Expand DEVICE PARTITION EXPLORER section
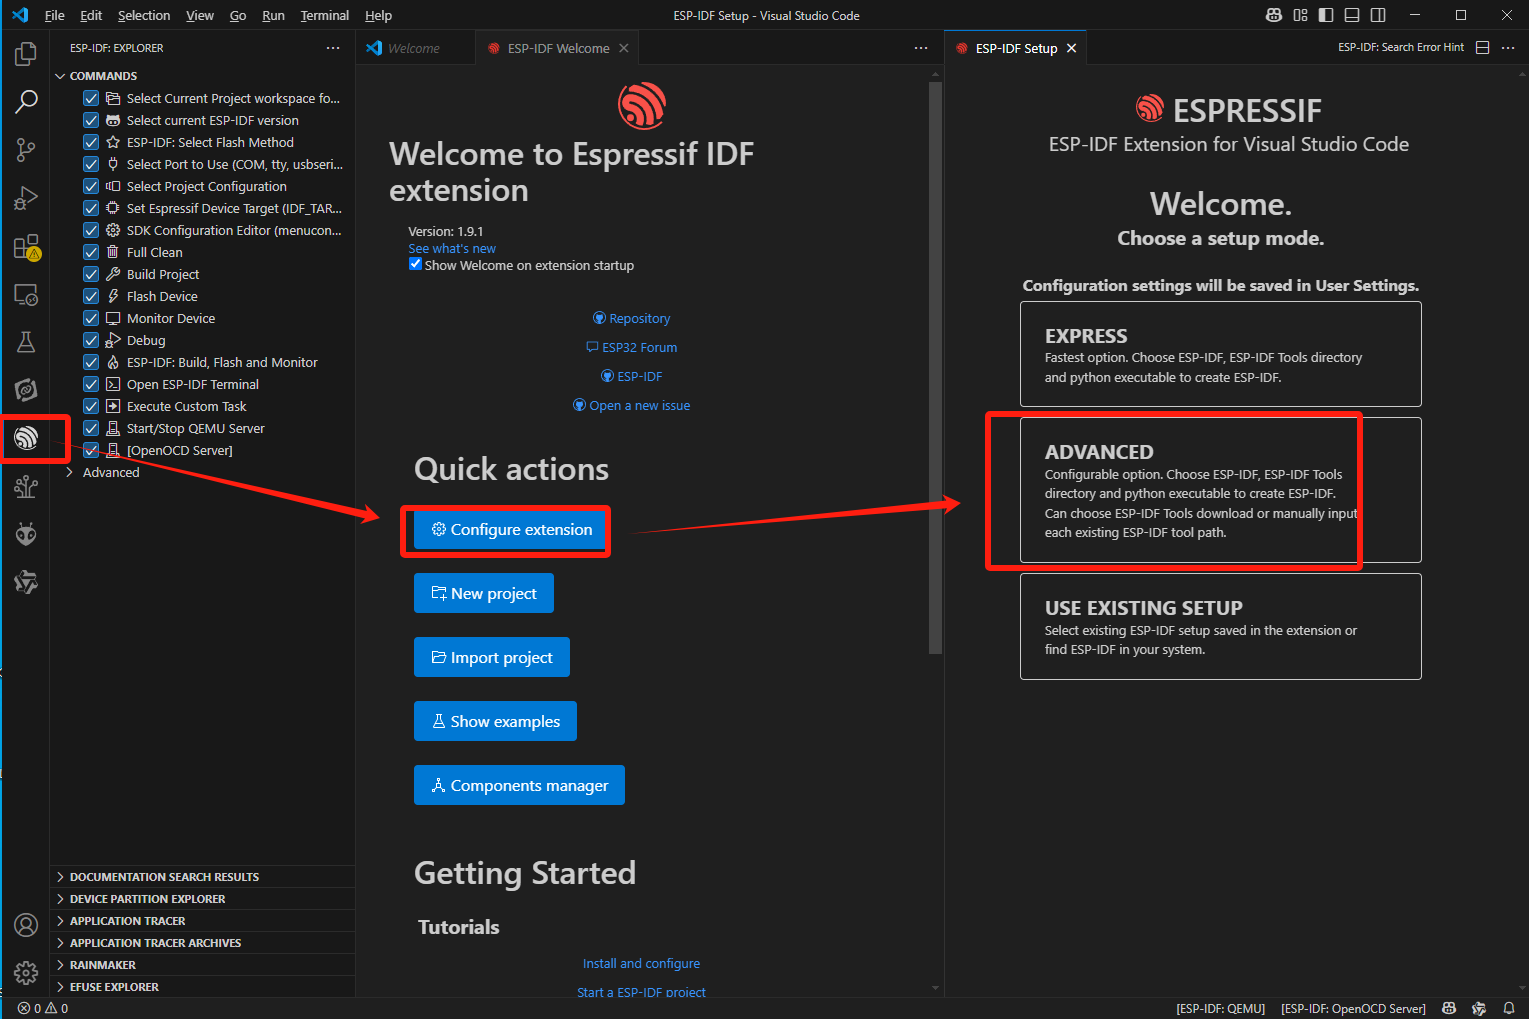Viewport: 1529px width, 1019px height. tap(202, 899)
